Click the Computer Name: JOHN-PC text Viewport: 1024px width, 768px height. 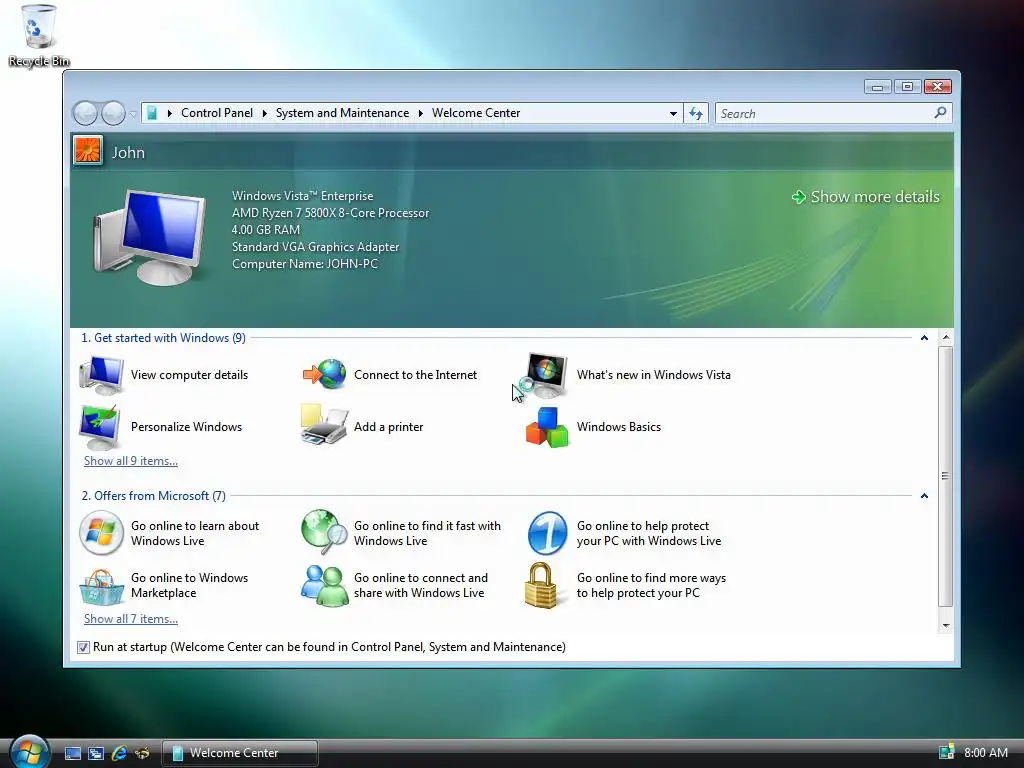pos(305,264)
